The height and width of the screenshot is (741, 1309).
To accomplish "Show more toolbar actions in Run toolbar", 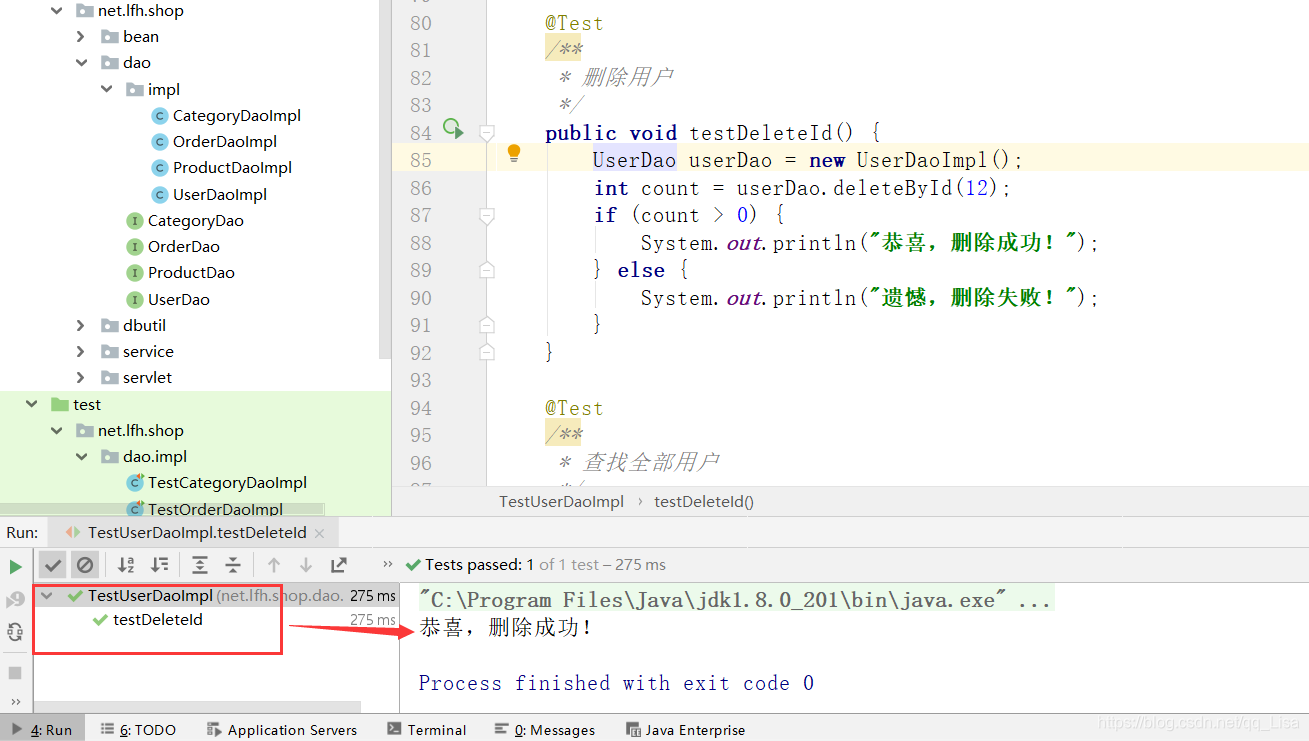I will click(388, 565).
